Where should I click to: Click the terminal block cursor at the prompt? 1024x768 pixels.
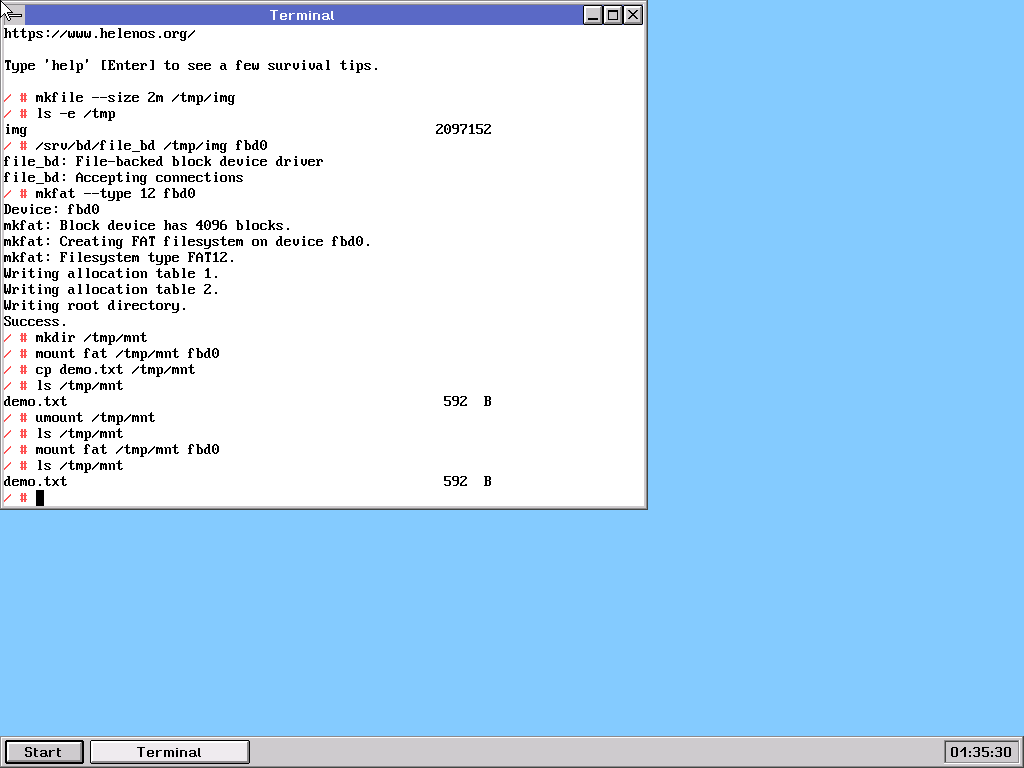pyautogui.click(x=40, y=498)
